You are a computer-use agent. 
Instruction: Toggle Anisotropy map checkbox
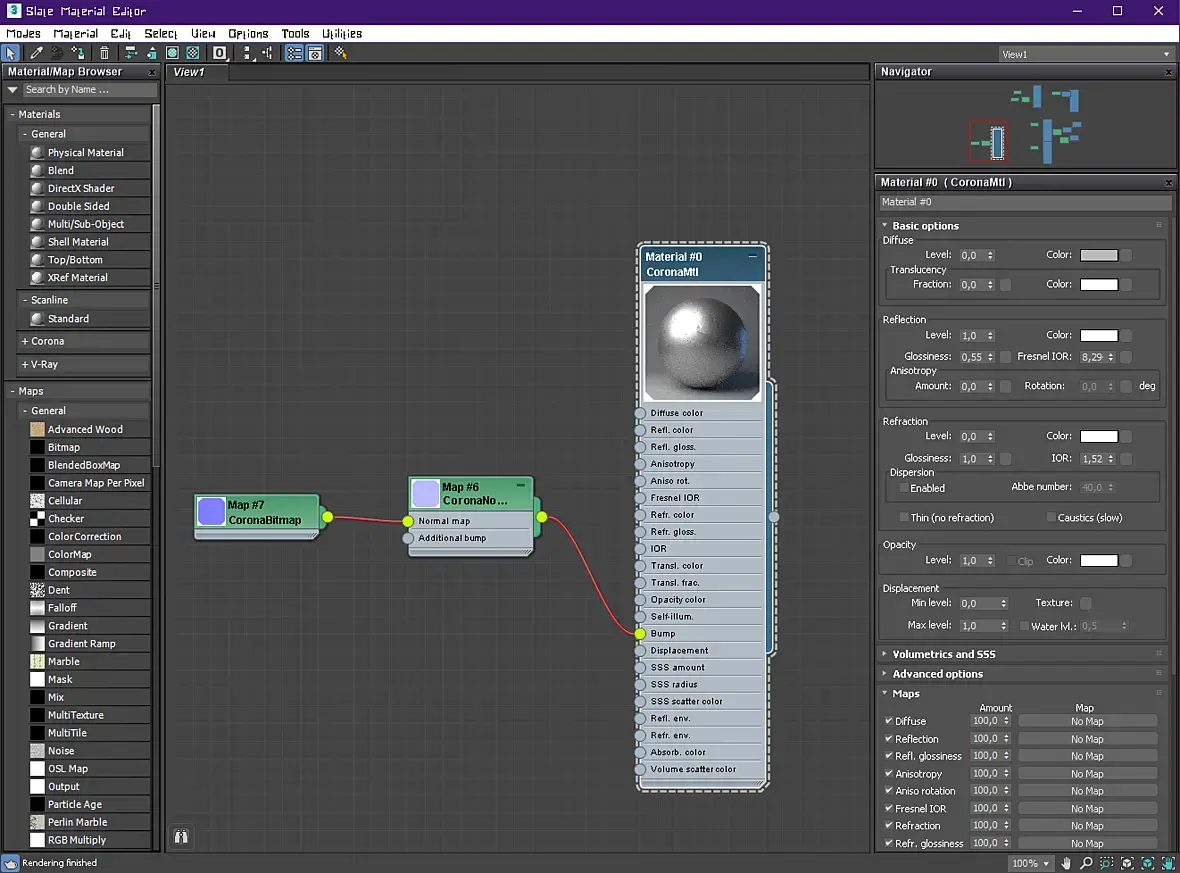click(889, 773)
